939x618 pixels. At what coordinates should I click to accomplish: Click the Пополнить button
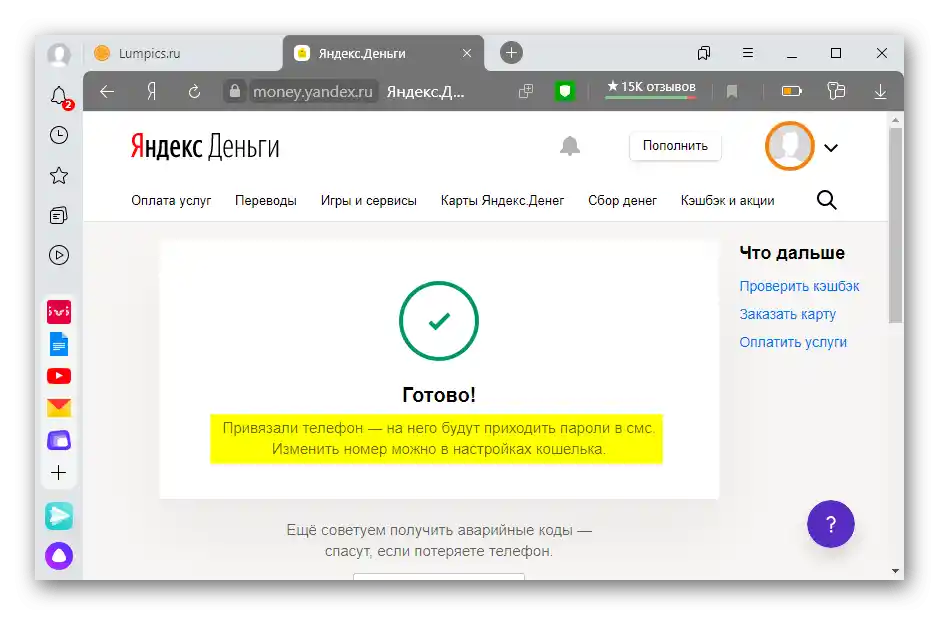click(x=675, y=146)
